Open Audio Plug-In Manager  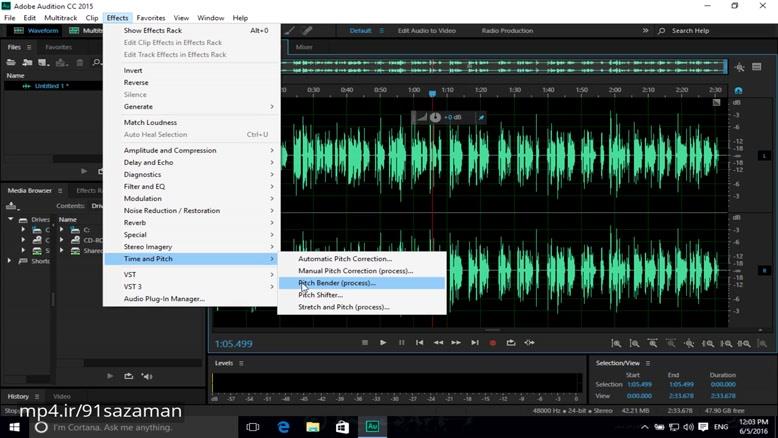(x=192, y=299)
